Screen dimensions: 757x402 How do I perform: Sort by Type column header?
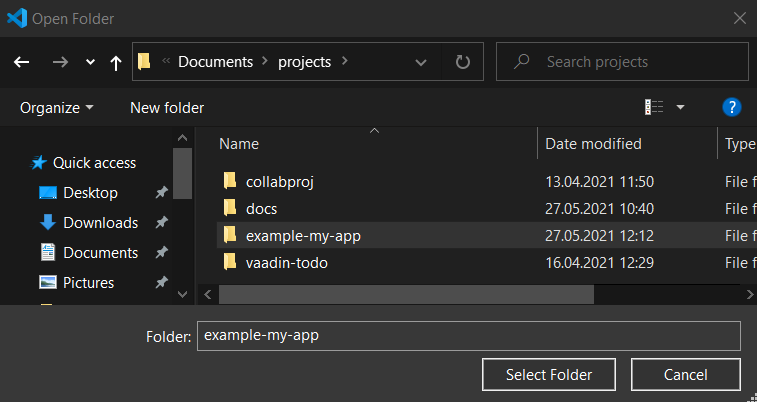tap(740, 144)
